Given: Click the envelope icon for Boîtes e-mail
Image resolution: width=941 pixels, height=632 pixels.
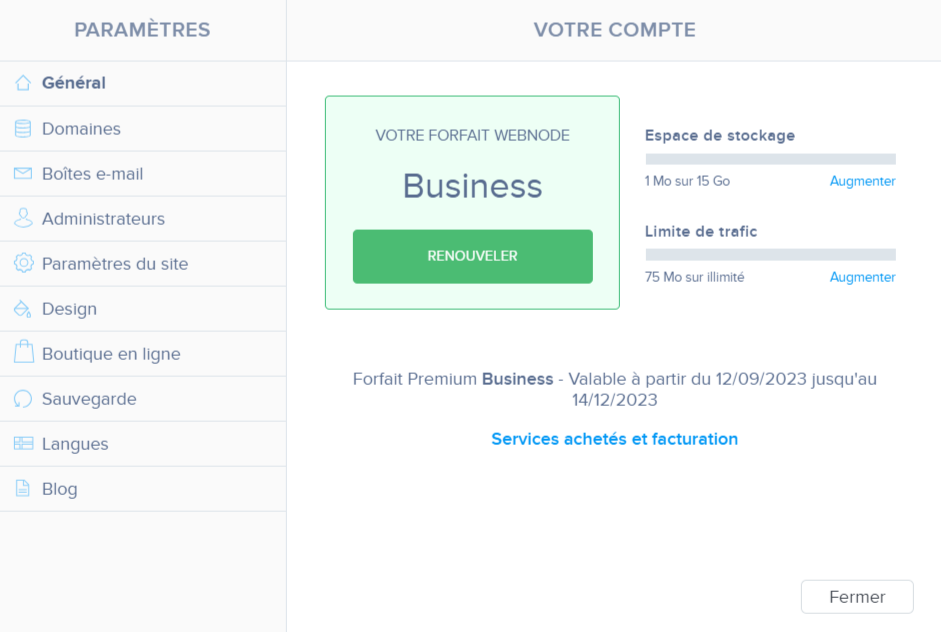Looking at the screenshot, I should (x=22, y=173).
